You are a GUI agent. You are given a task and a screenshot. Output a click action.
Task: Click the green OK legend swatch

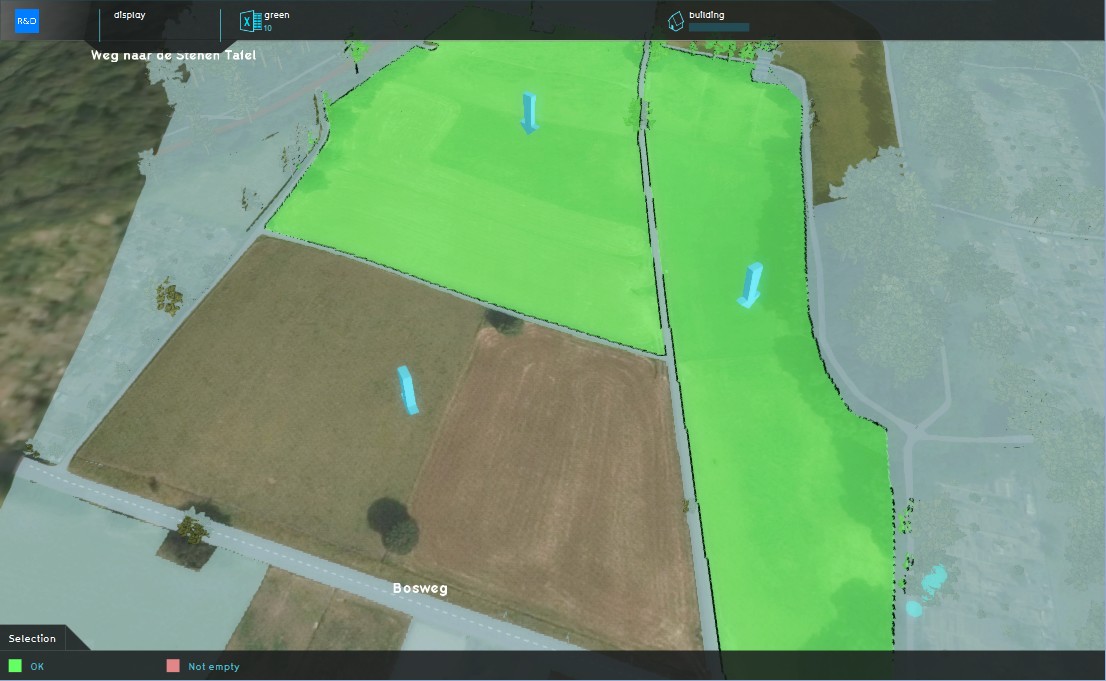click(15, 666)
